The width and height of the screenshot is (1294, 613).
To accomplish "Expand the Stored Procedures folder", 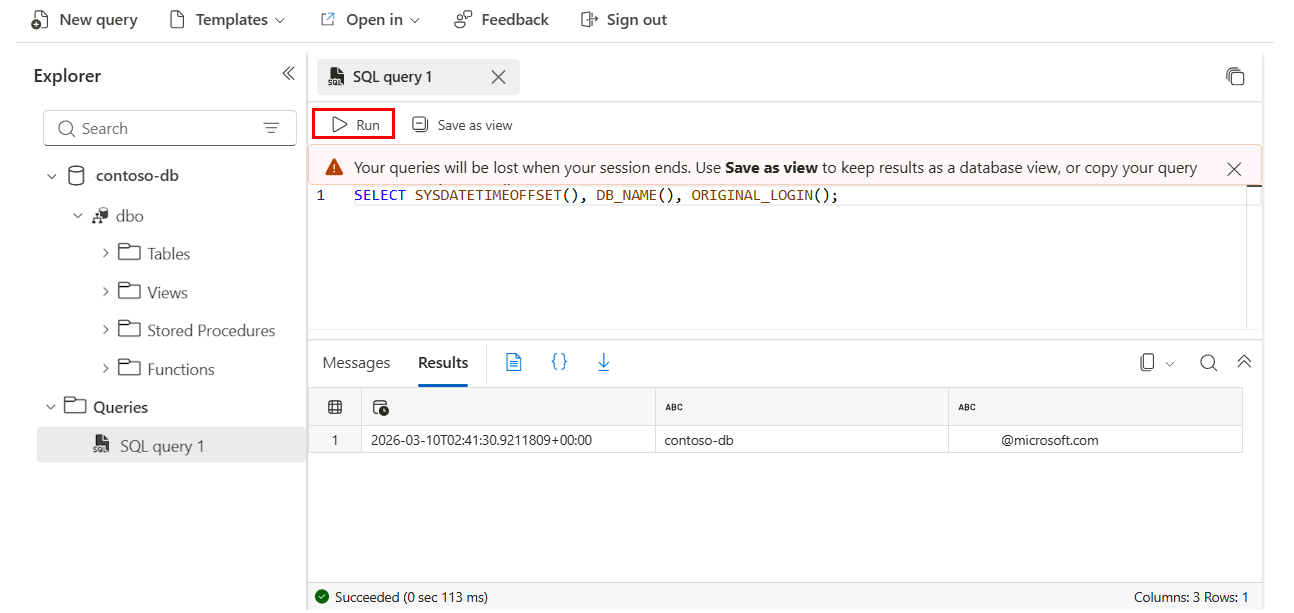I will coord(105,330).
